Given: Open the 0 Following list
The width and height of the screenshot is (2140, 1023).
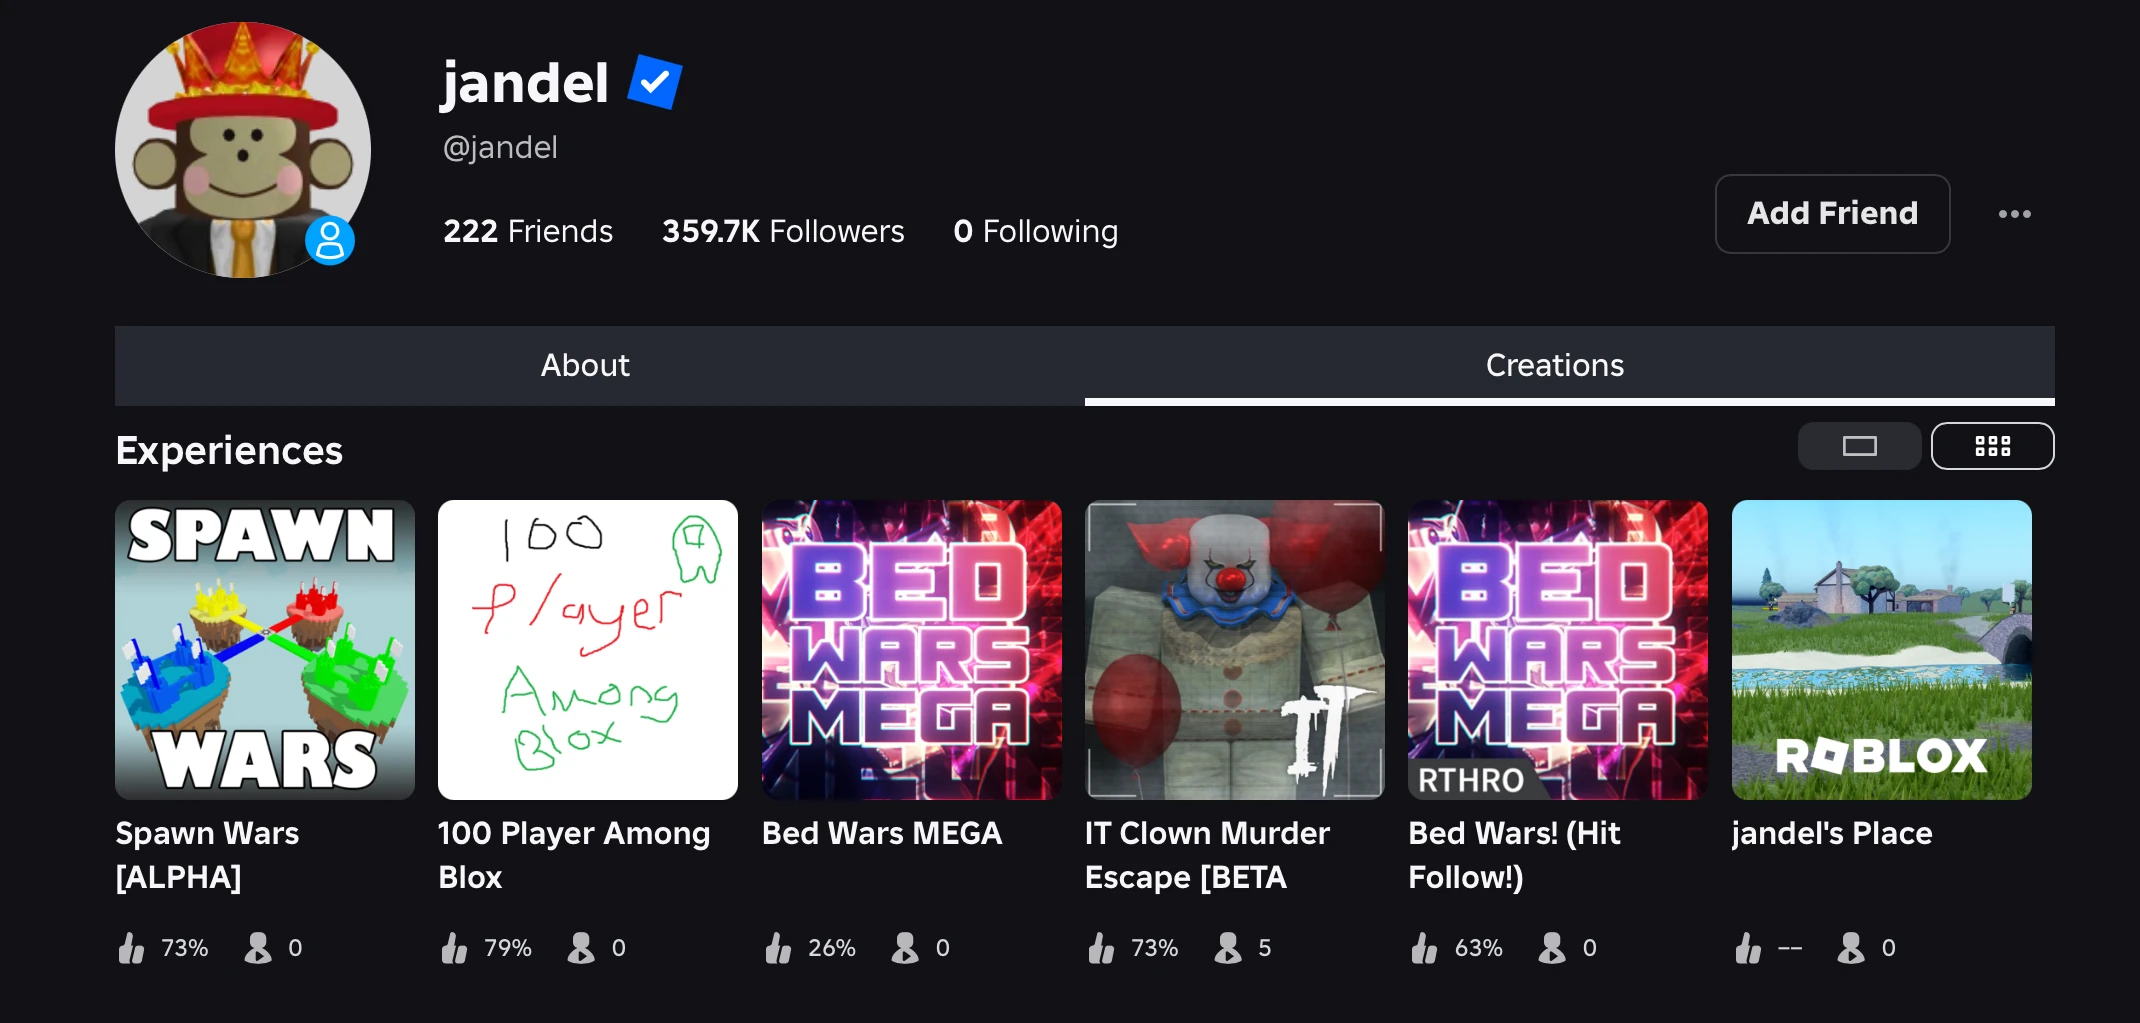Looking at the screenshot, I should (x=1035, y=231).
